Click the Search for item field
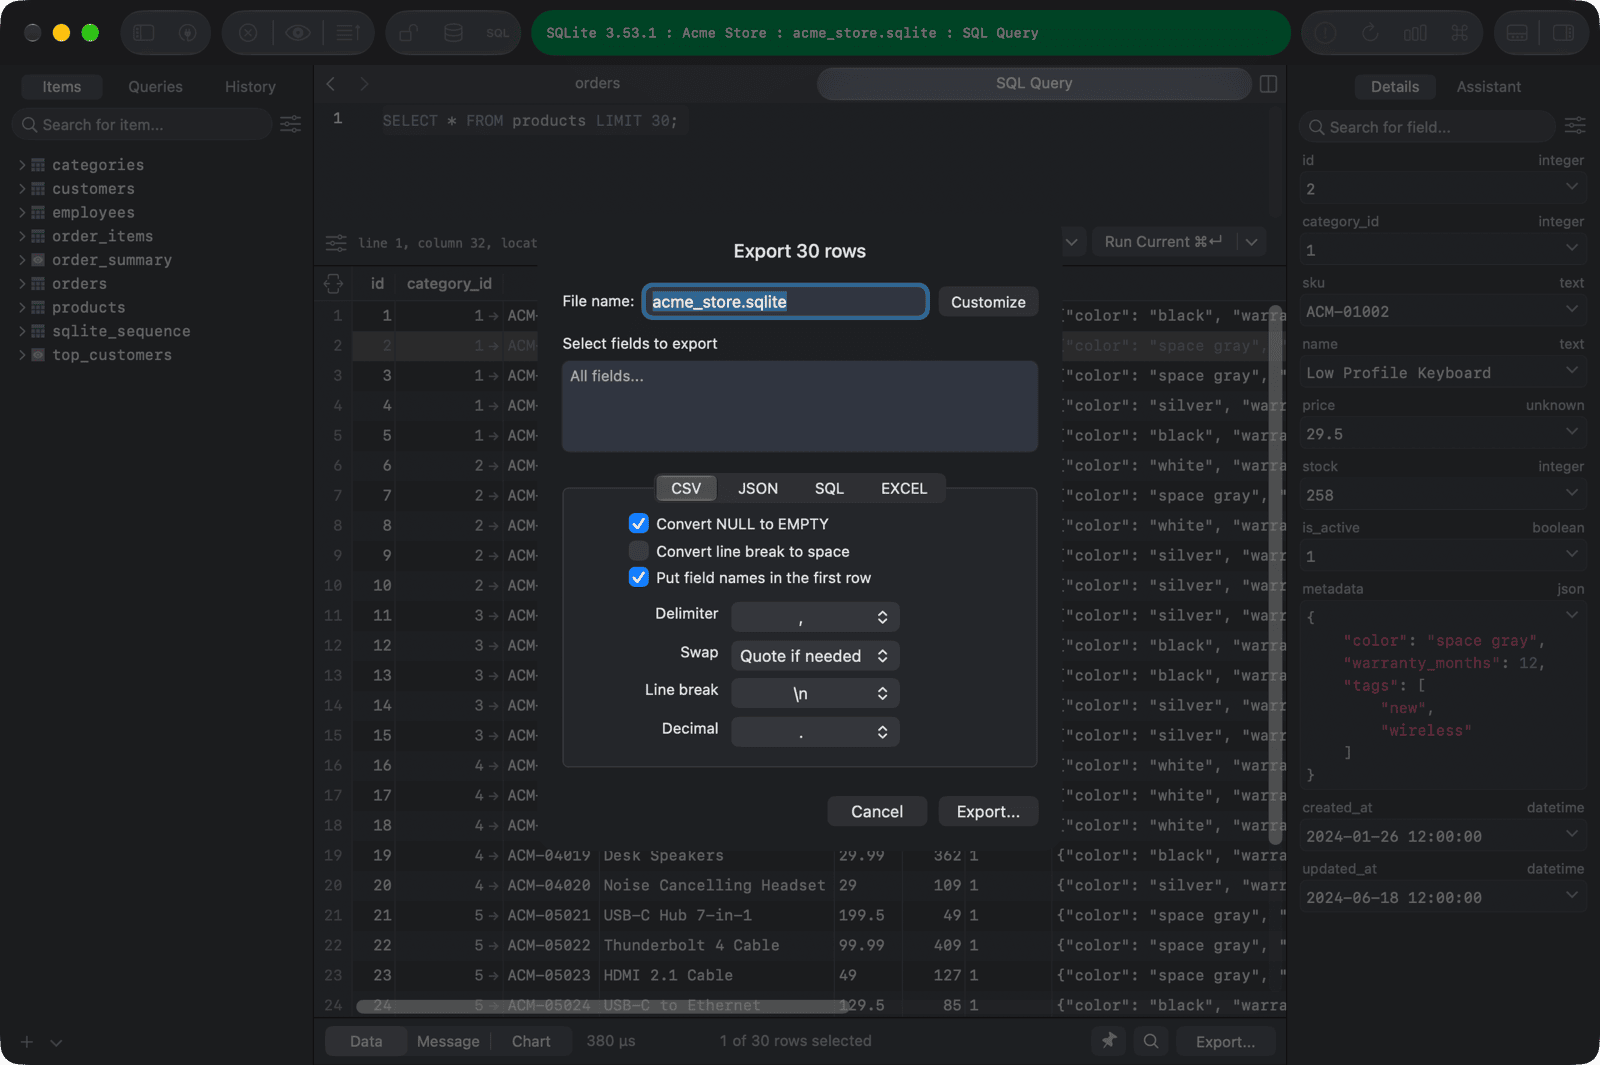Screen dimensions: 1600x1065 point(142,125)
